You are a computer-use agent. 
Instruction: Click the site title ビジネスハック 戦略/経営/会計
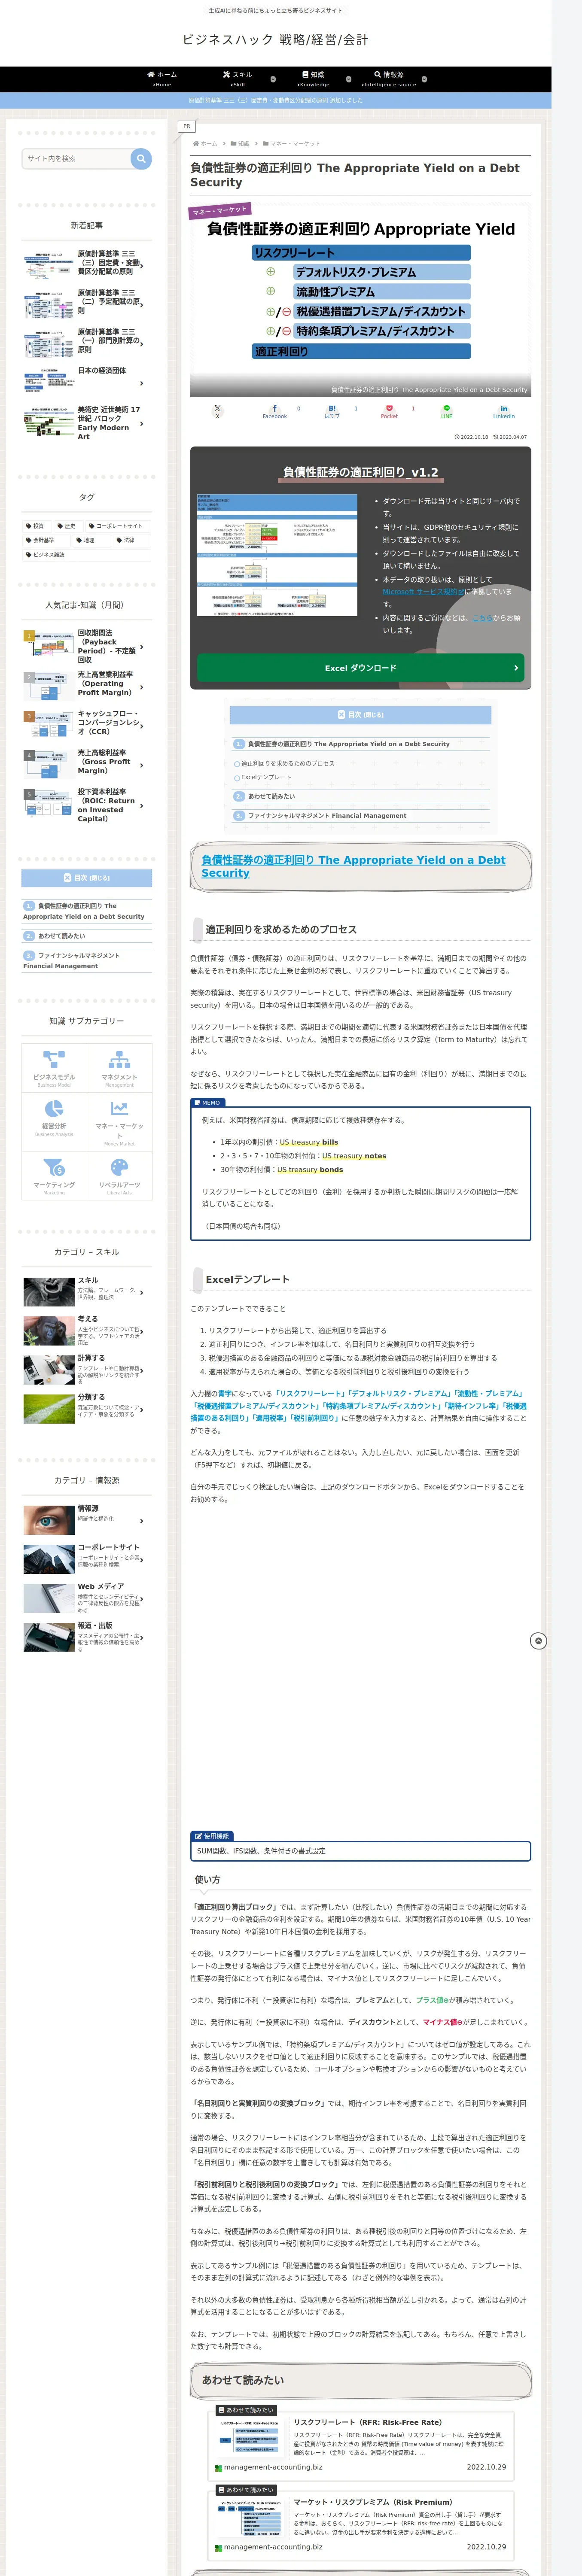tap(275, 40)
